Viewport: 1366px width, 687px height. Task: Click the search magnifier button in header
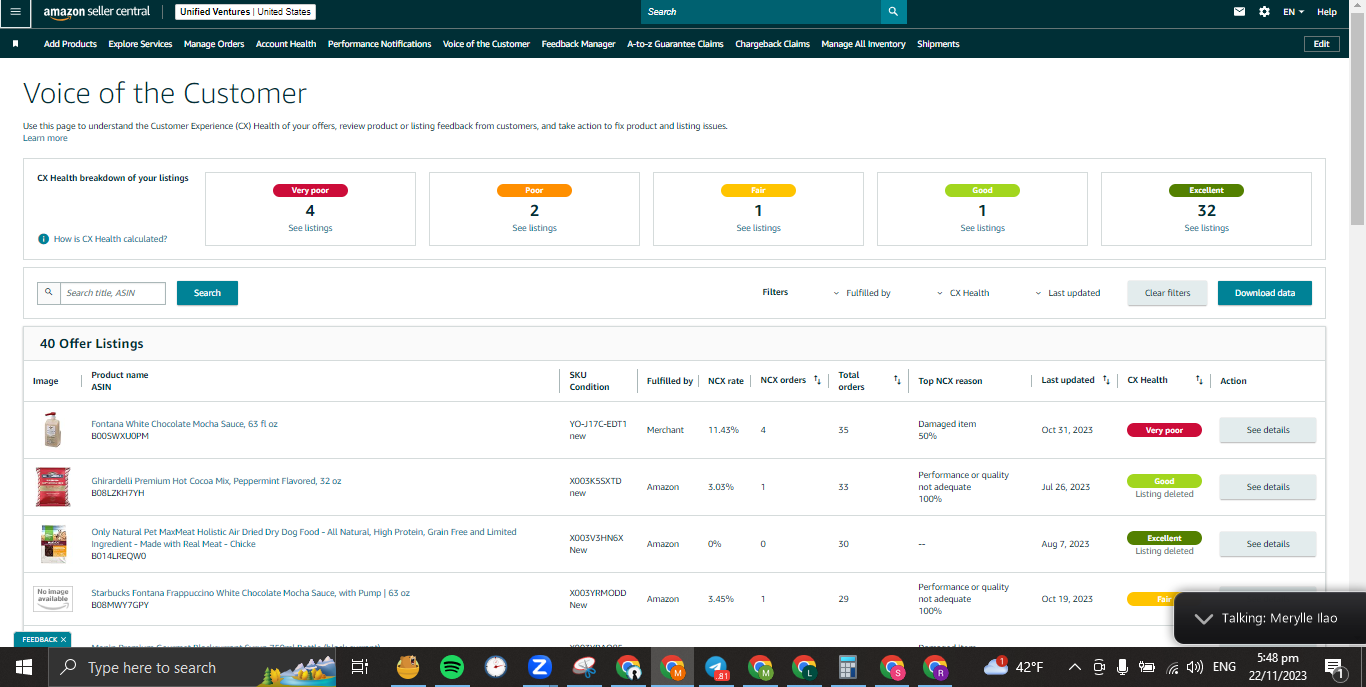894,12
